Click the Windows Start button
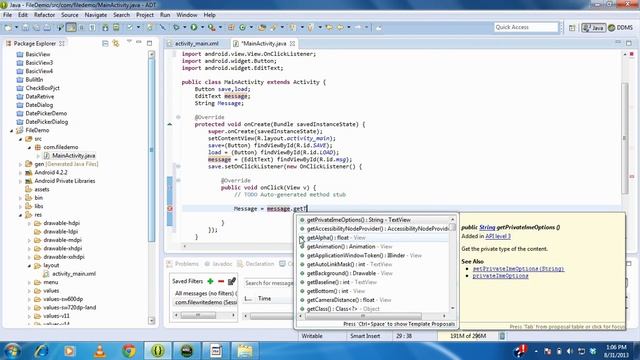The image size is (640, 360). (12, 351)
